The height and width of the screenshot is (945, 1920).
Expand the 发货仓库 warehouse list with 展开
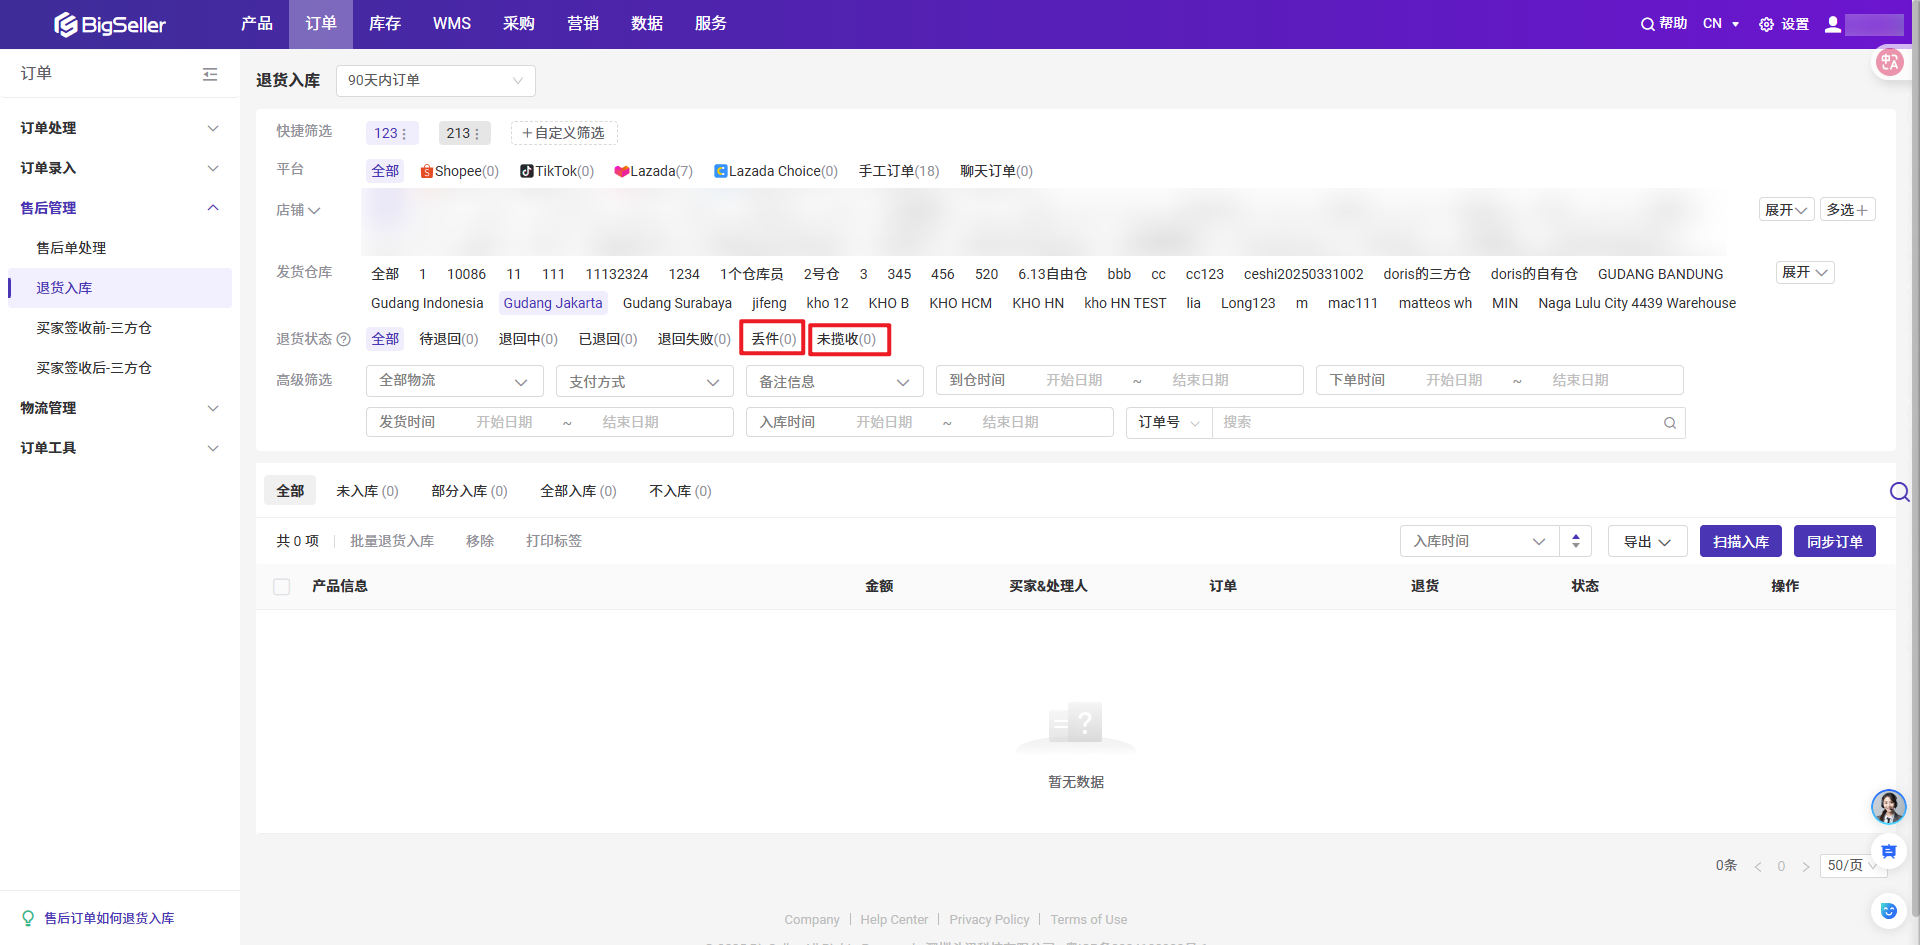tap(1805, 273)
